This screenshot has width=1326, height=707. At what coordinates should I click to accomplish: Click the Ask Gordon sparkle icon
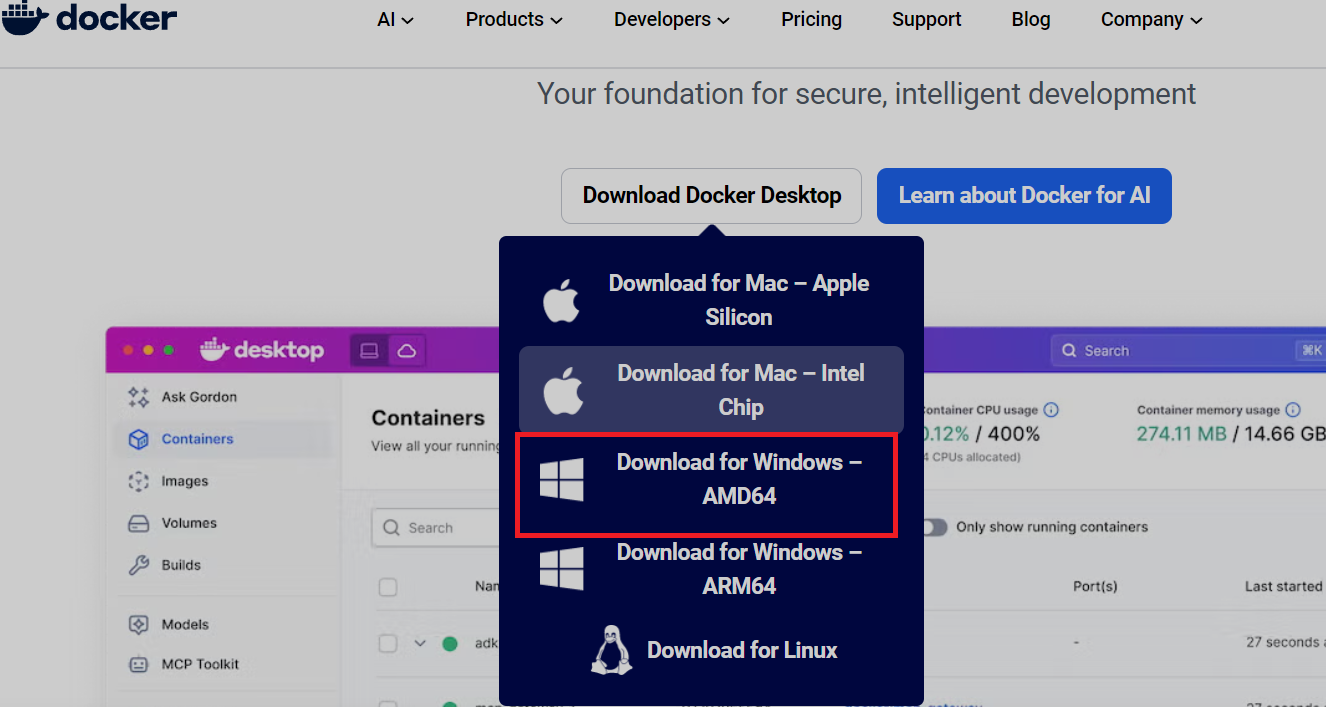point(139,397)
